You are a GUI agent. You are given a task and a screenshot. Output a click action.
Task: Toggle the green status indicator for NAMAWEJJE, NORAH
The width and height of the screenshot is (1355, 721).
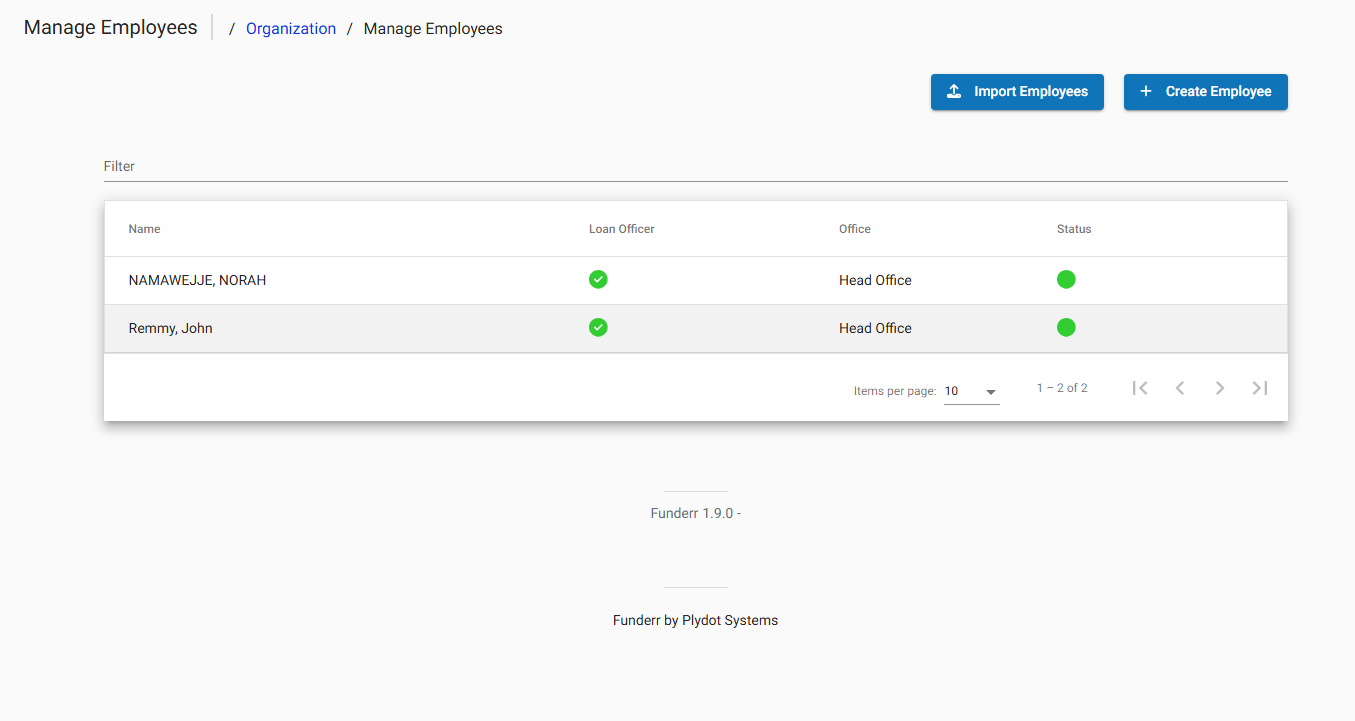coord(1066,280)
